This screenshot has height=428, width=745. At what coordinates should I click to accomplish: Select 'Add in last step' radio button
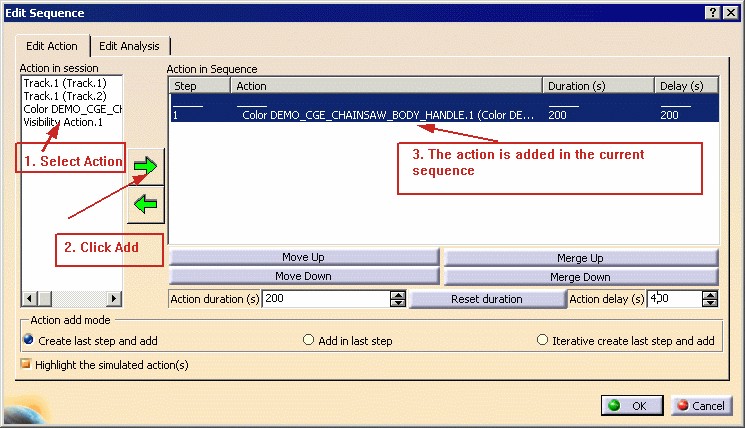(x=309, y=340)
